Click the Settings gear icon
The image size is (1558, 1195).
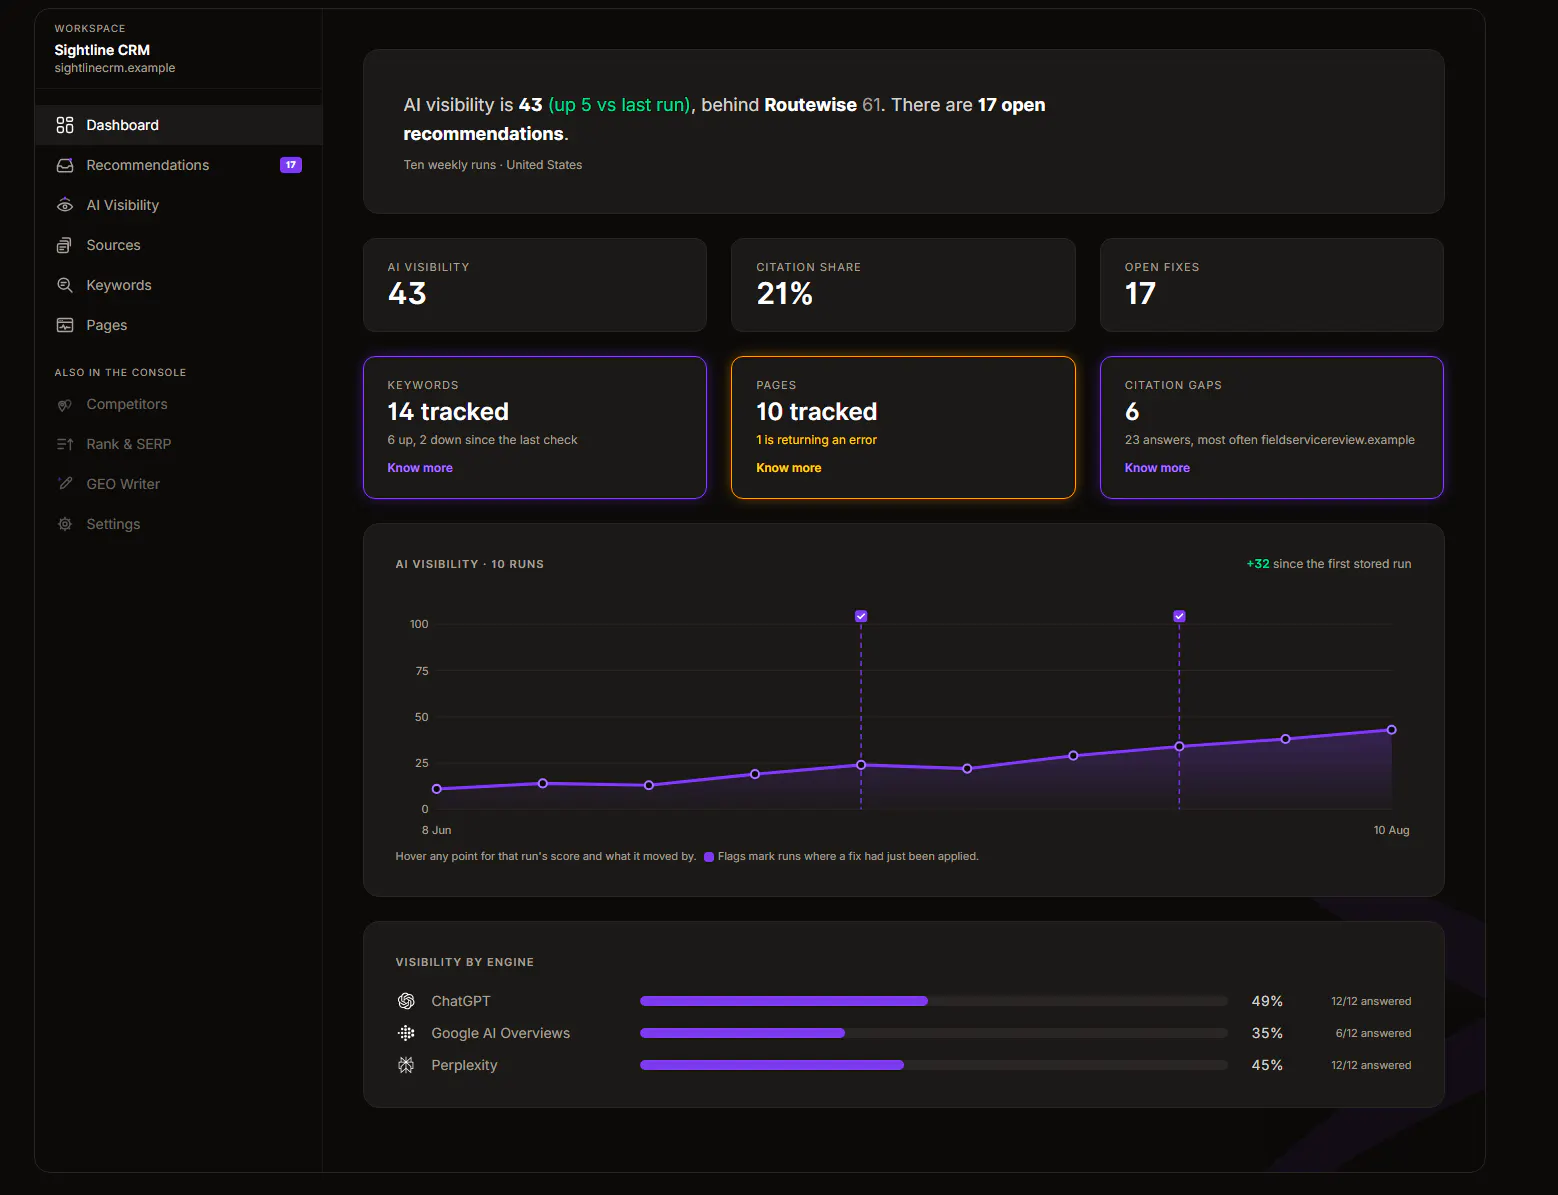(x=65, y=524)
